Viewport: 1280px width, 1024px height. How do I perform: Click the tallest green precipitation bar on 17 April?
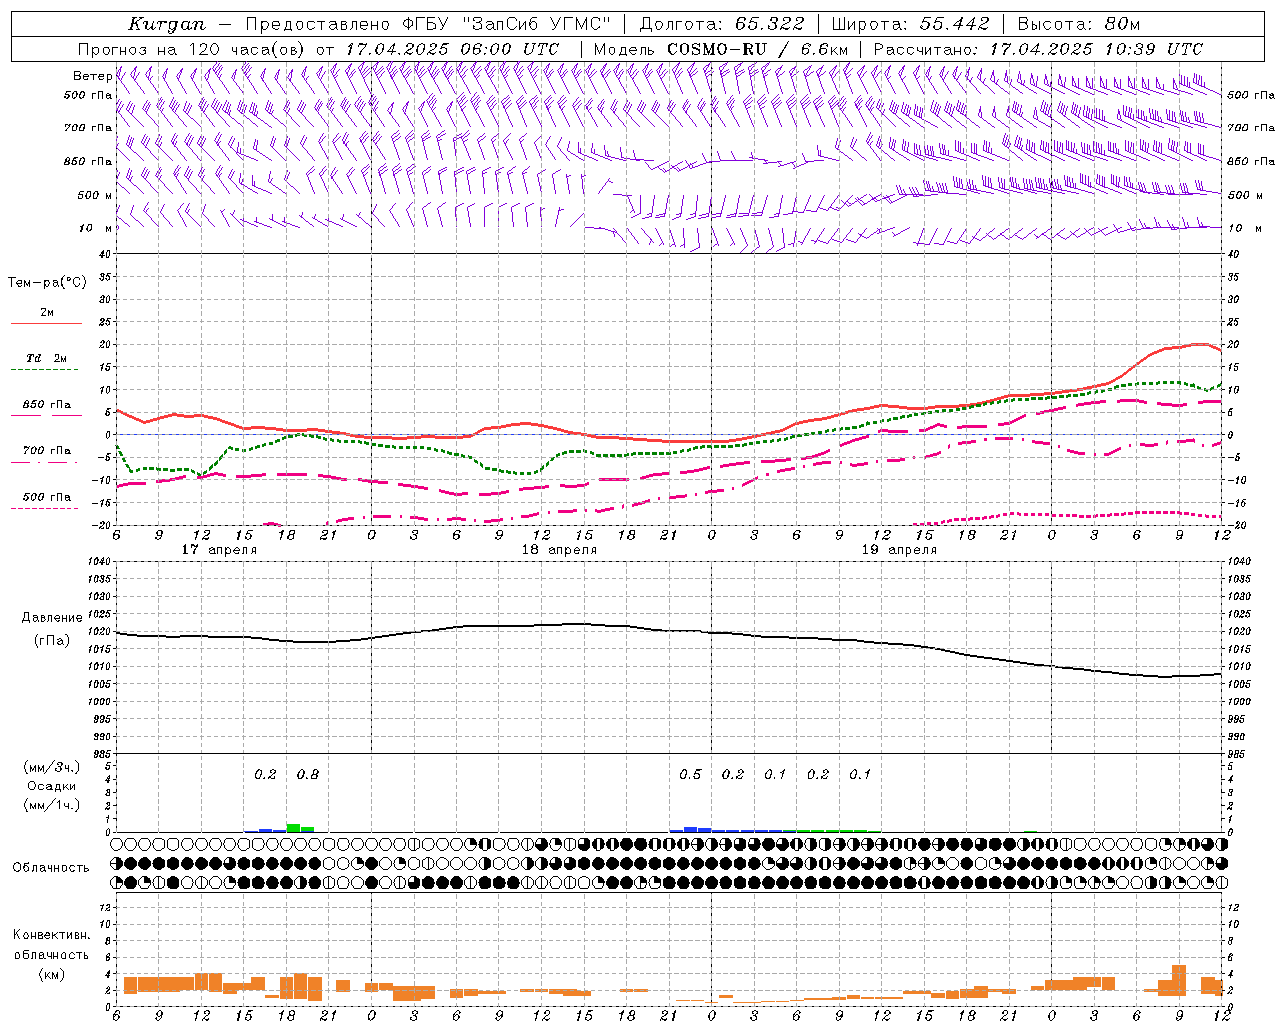point(293,828)
